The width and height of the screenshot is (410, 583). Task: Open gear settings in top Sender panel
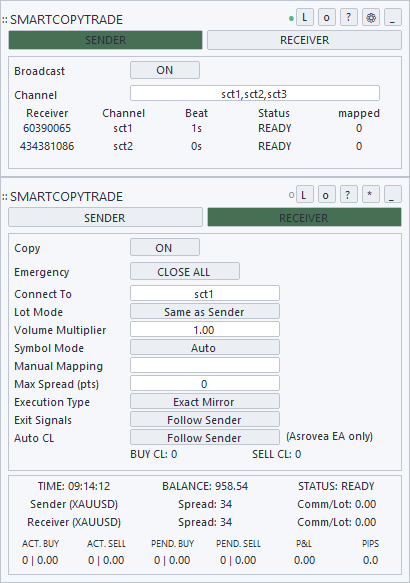371,17
